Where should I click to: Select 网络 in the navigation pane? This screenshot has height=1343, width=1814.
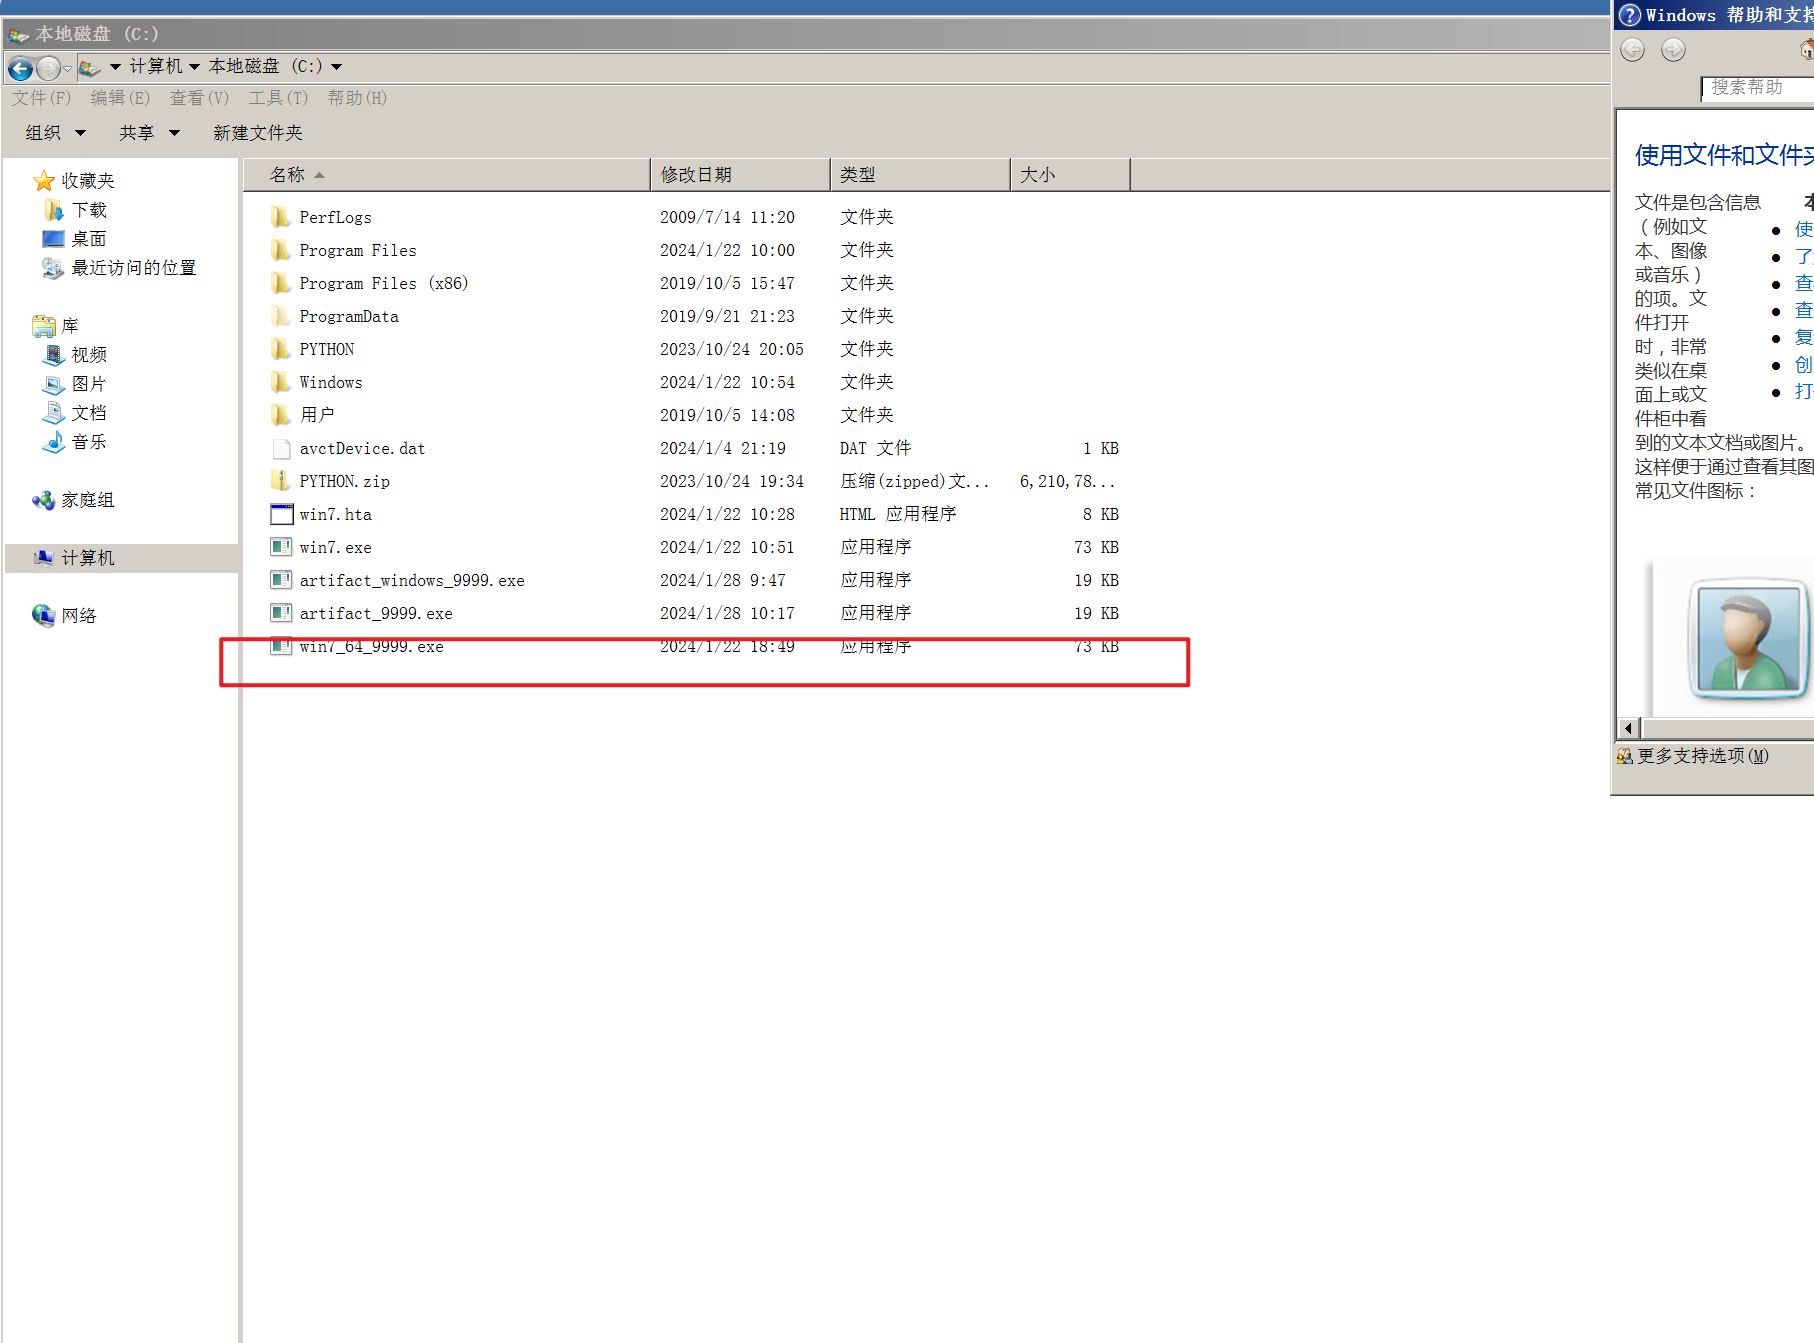(x=79, y=616)
